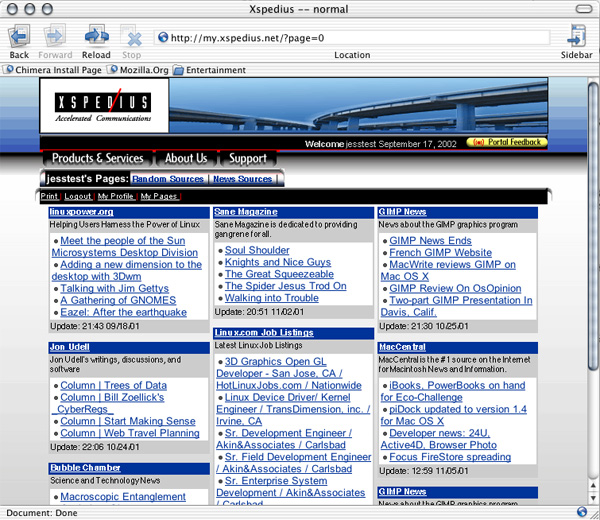Switch to the News Sources tab
600x520 pixels.
242,179
